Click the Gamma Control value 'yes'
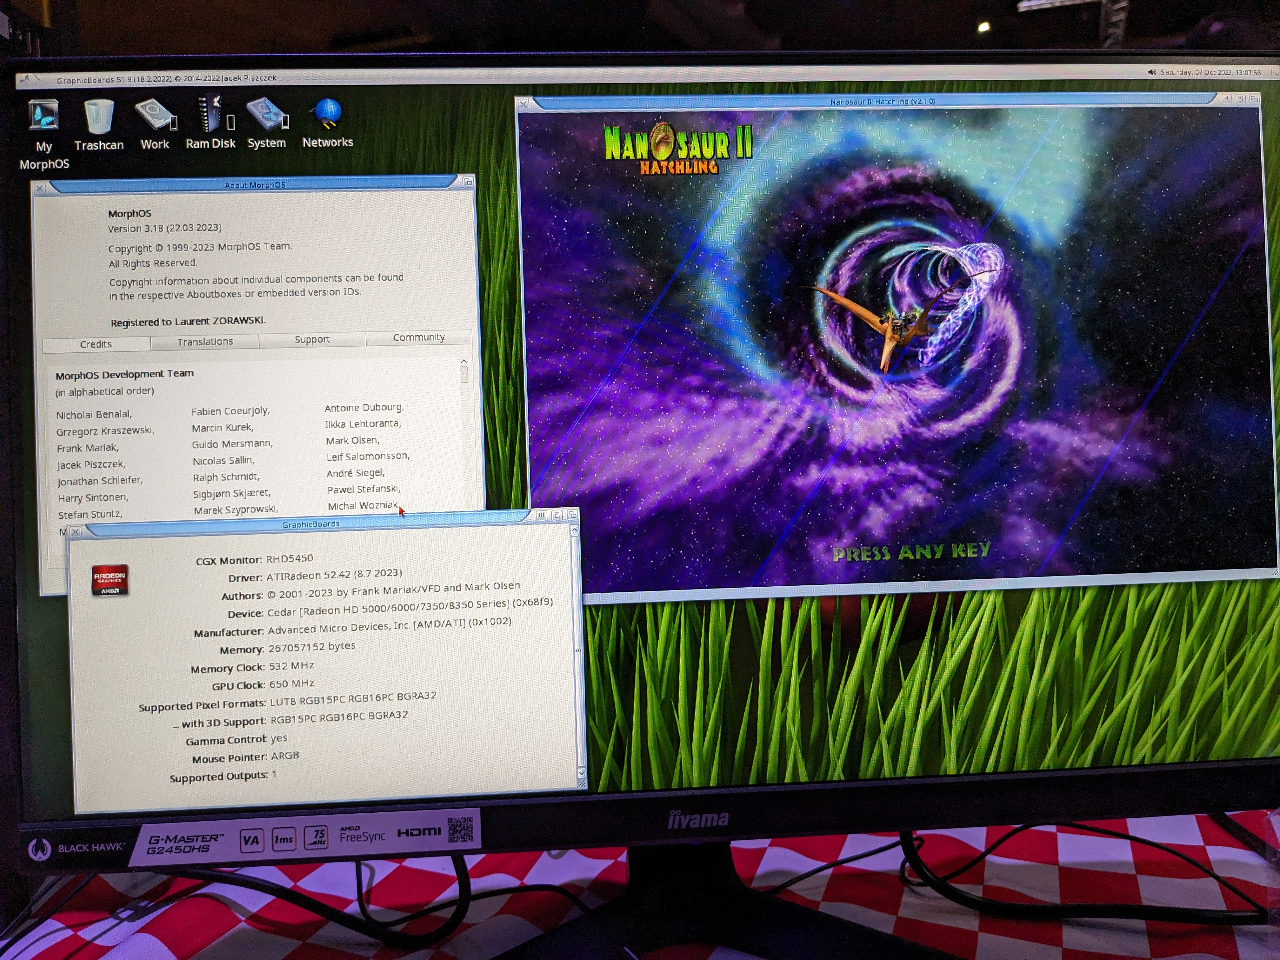1280x960 pixels. pyautogui.click(x=279, y=739)
